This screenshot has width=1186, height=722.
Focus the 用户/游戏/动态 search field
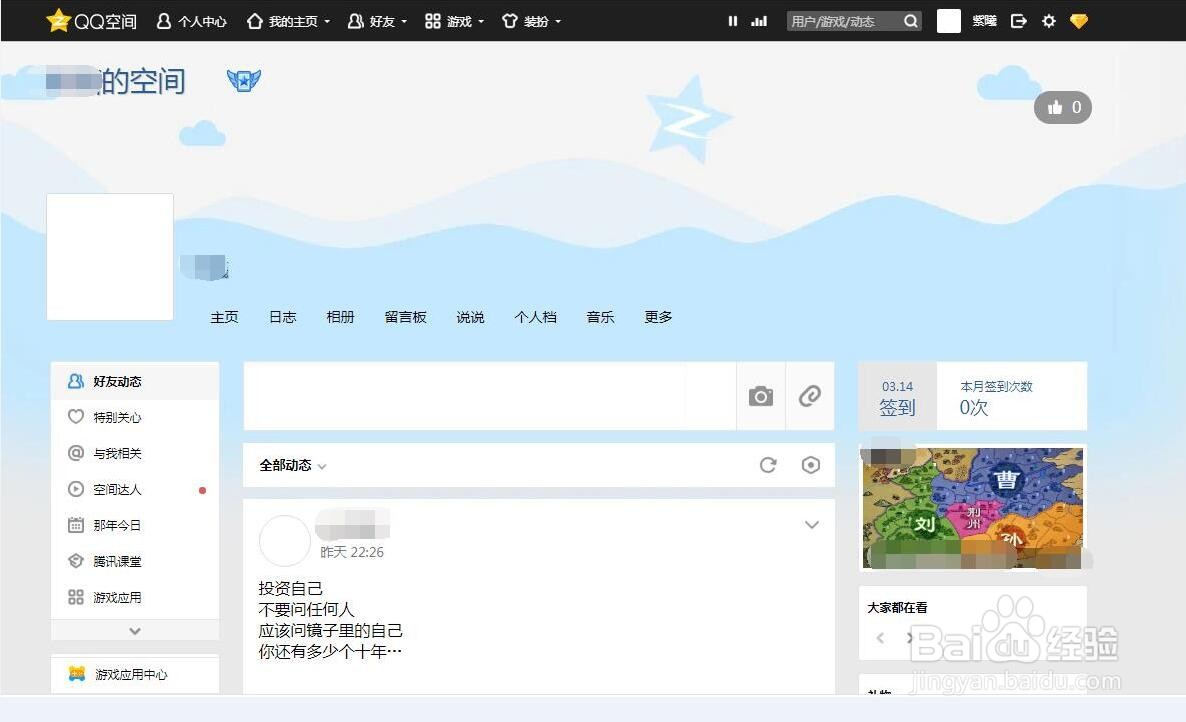tap(843, 21)
